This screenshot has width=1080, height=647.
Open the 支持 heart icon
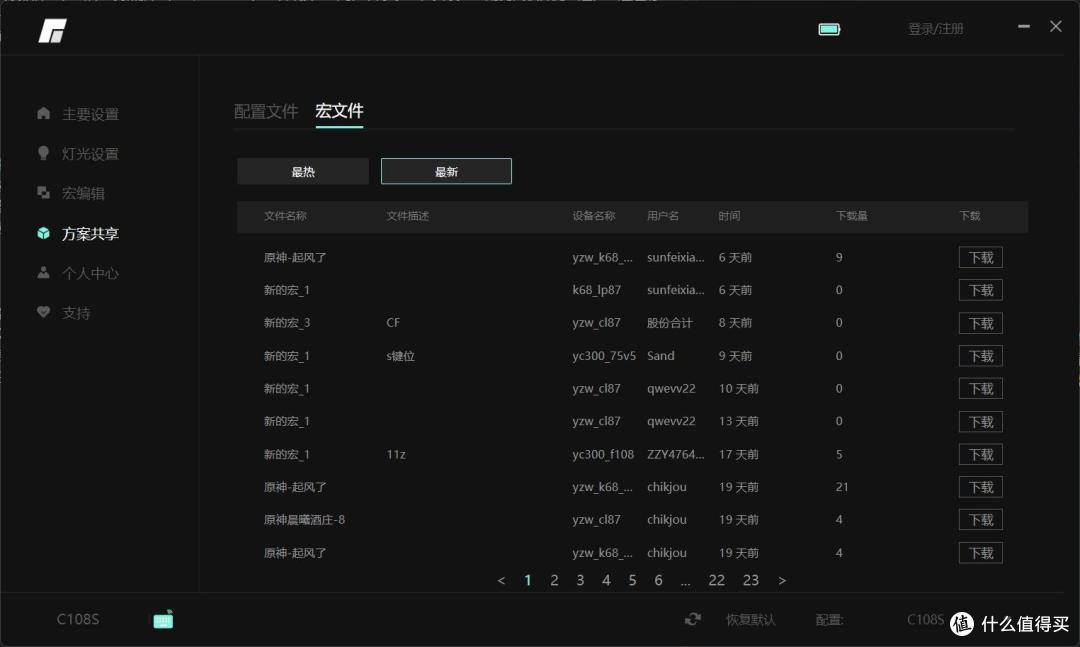[43, 312]
